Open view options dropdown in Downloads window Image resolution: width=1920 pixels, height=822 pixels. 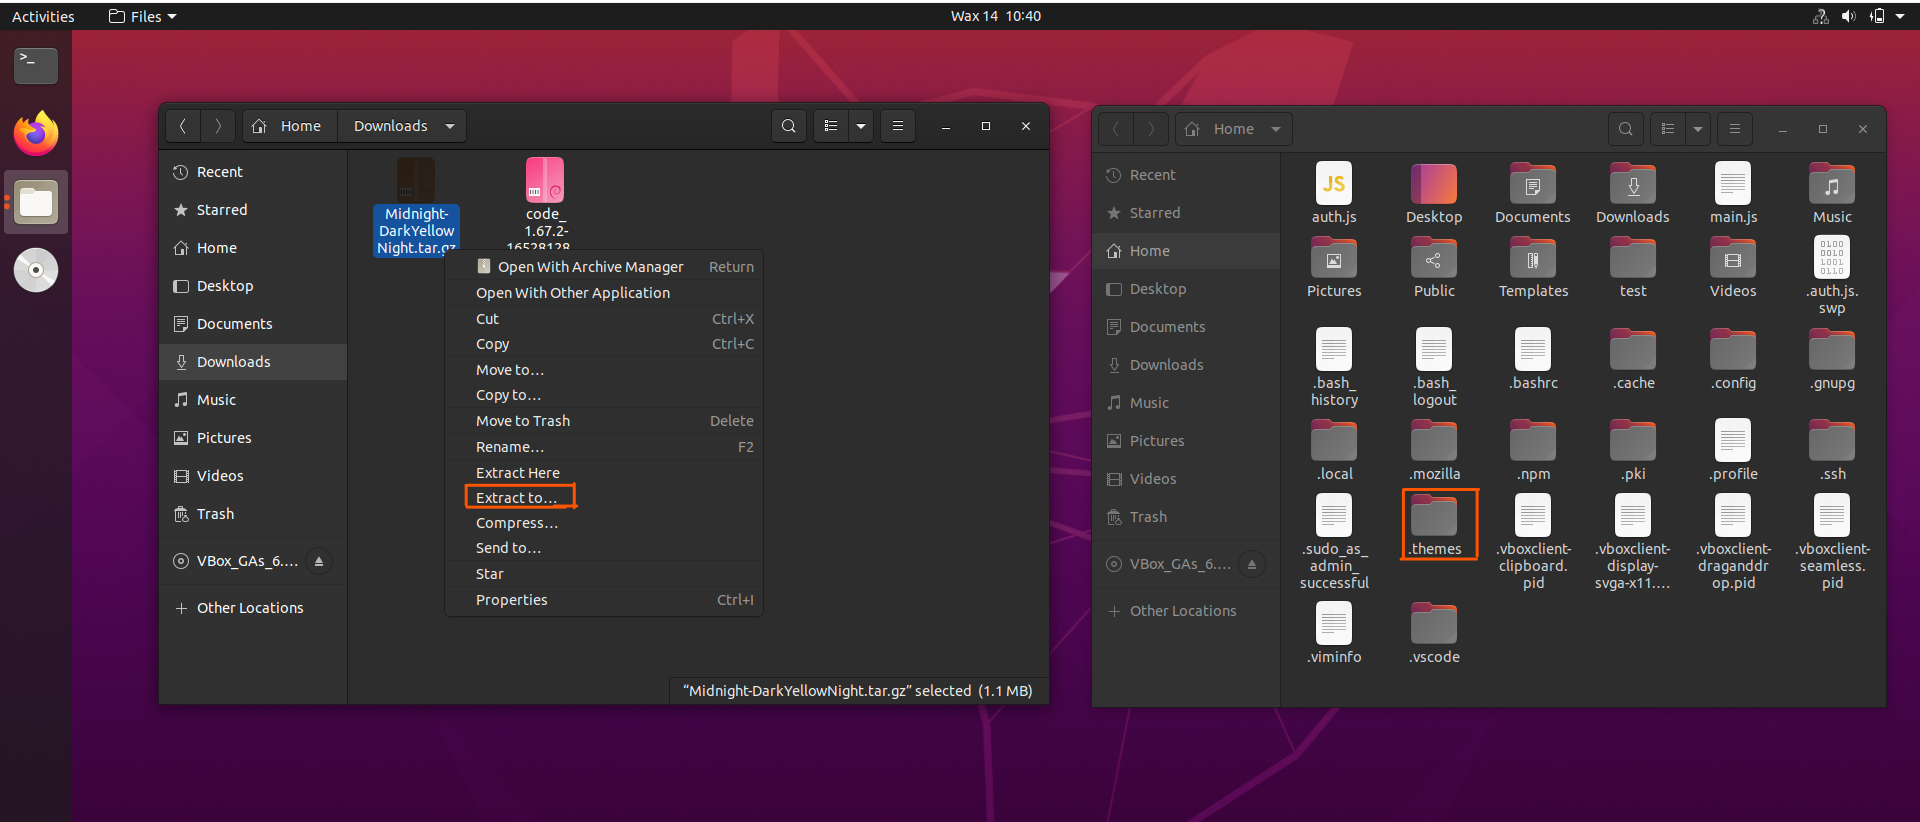pyautogui.click(x=860, y=126)
